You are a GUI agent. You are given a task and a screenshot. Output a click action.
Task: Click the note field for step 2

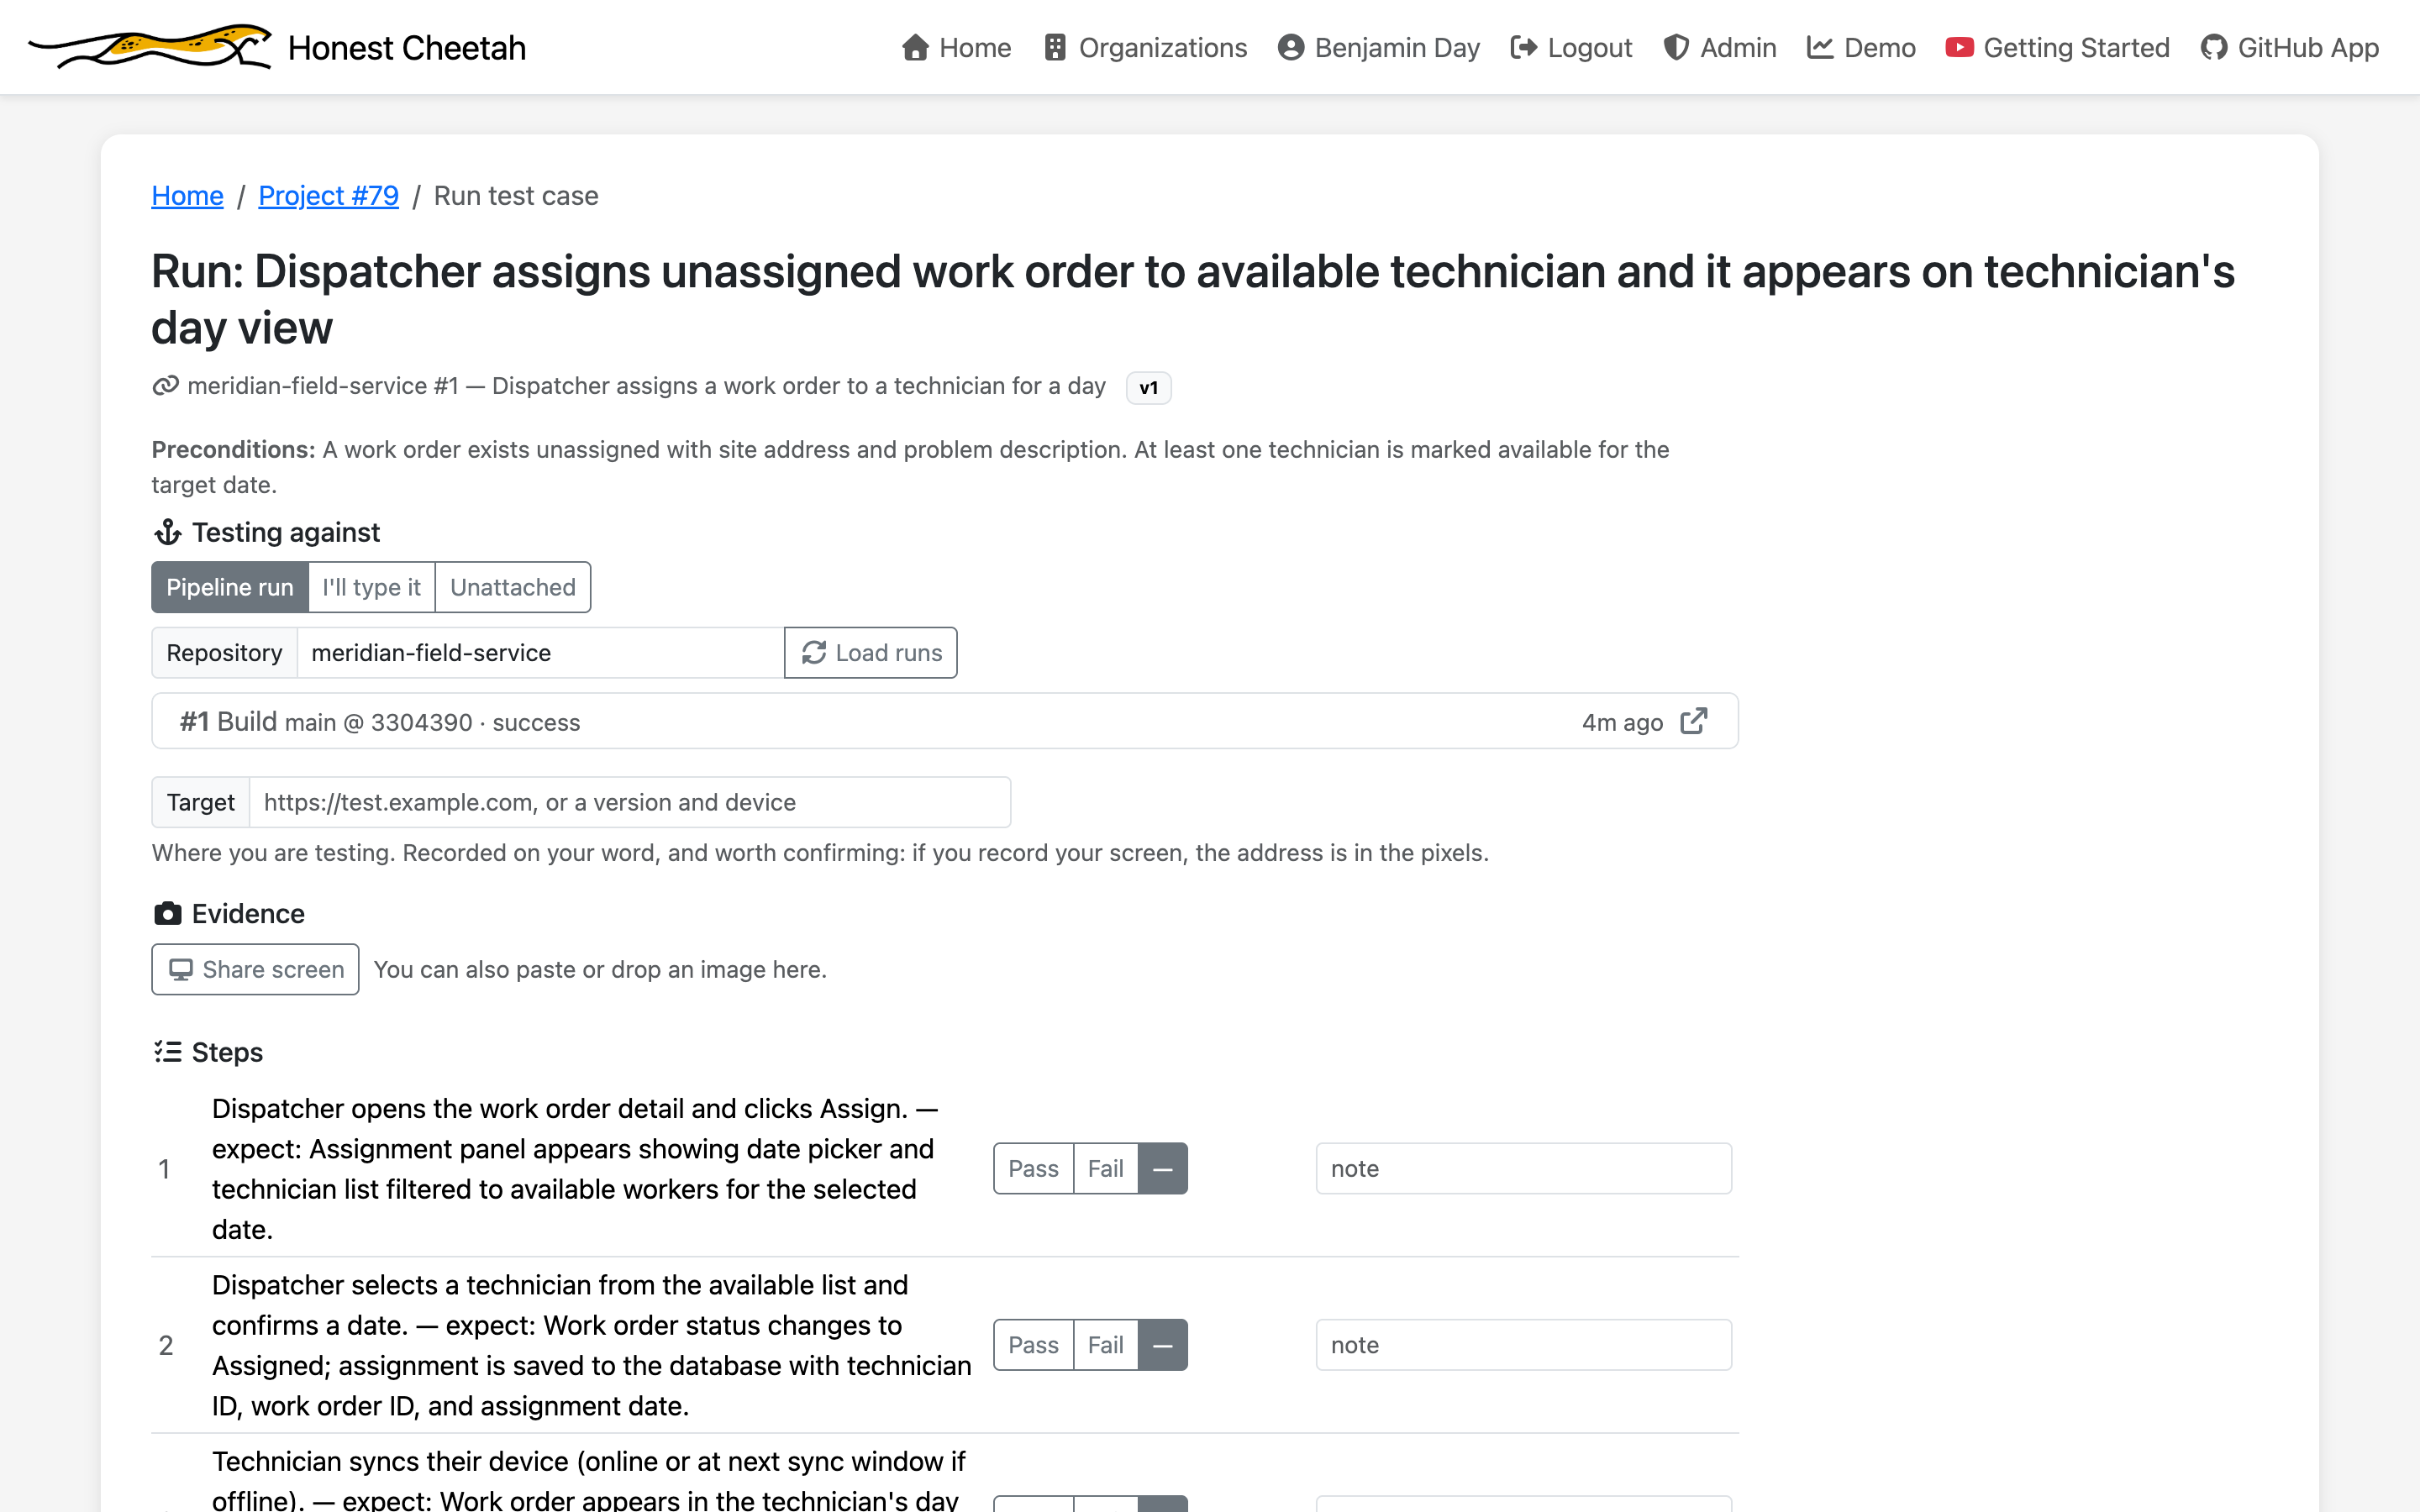pyautogui.click(x=1524, y=1345)
